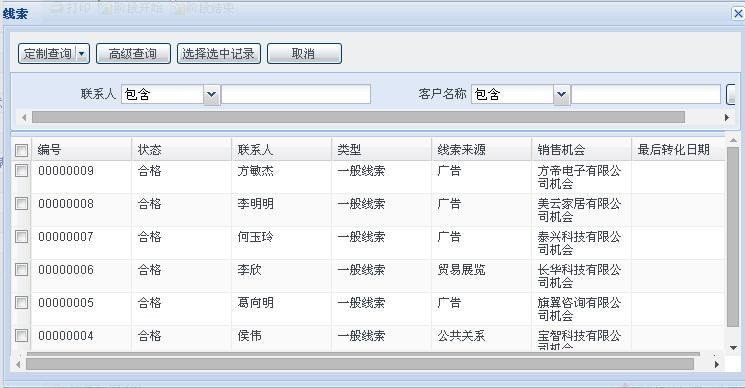The image size is (745, 388).
Task: Click the bottom horizontal scrollbar thumb
Action: (x=360, y=364)
